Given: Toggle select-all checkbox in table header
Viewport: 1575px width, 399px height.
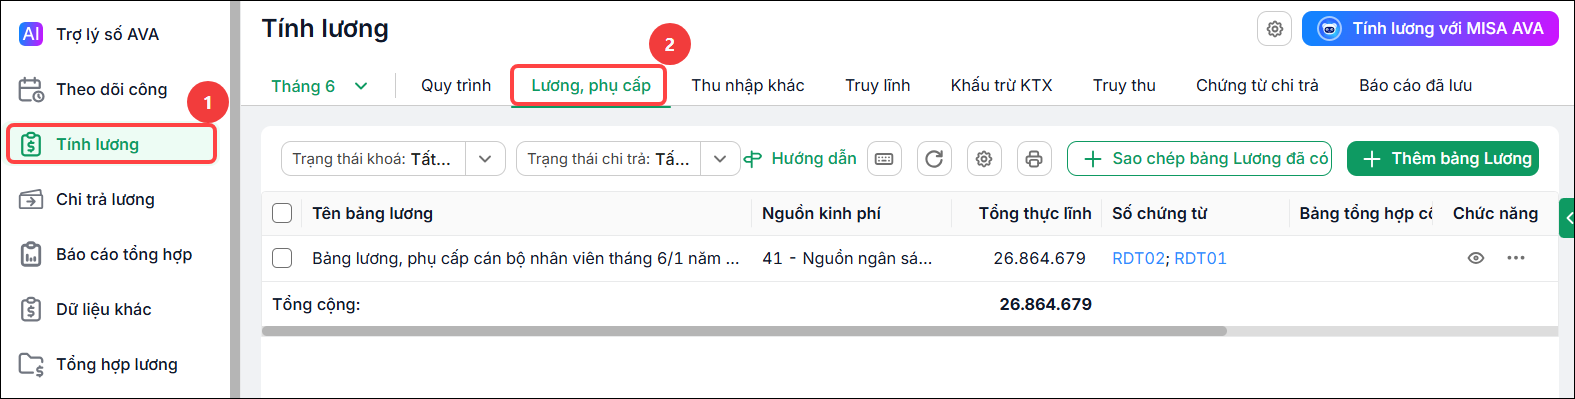Looking at the screenshot, I should point(282,213).
